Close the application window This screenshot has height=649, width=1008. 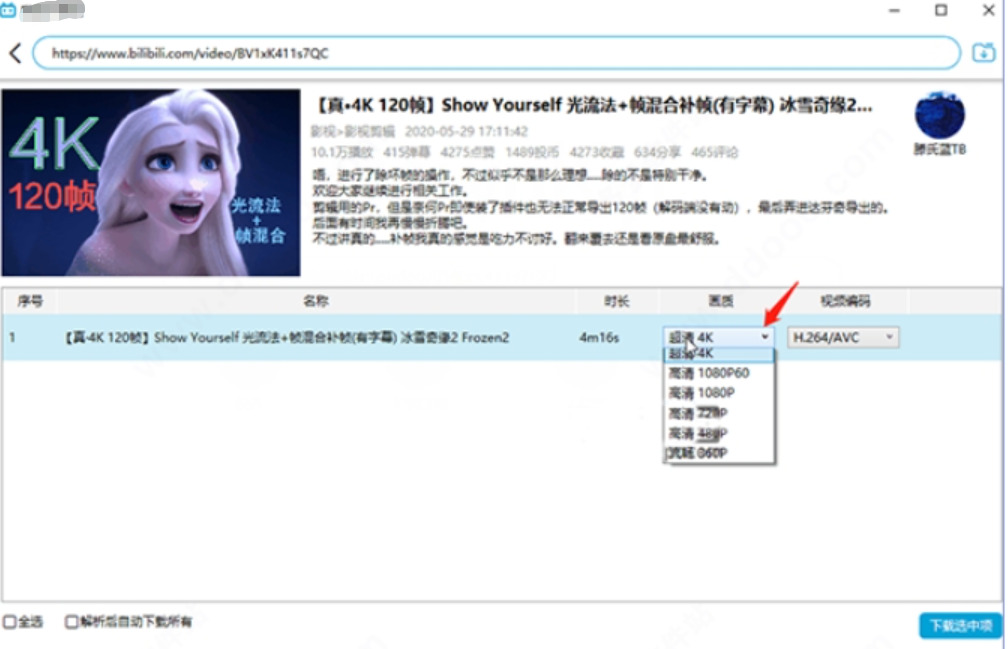point(989,10)
